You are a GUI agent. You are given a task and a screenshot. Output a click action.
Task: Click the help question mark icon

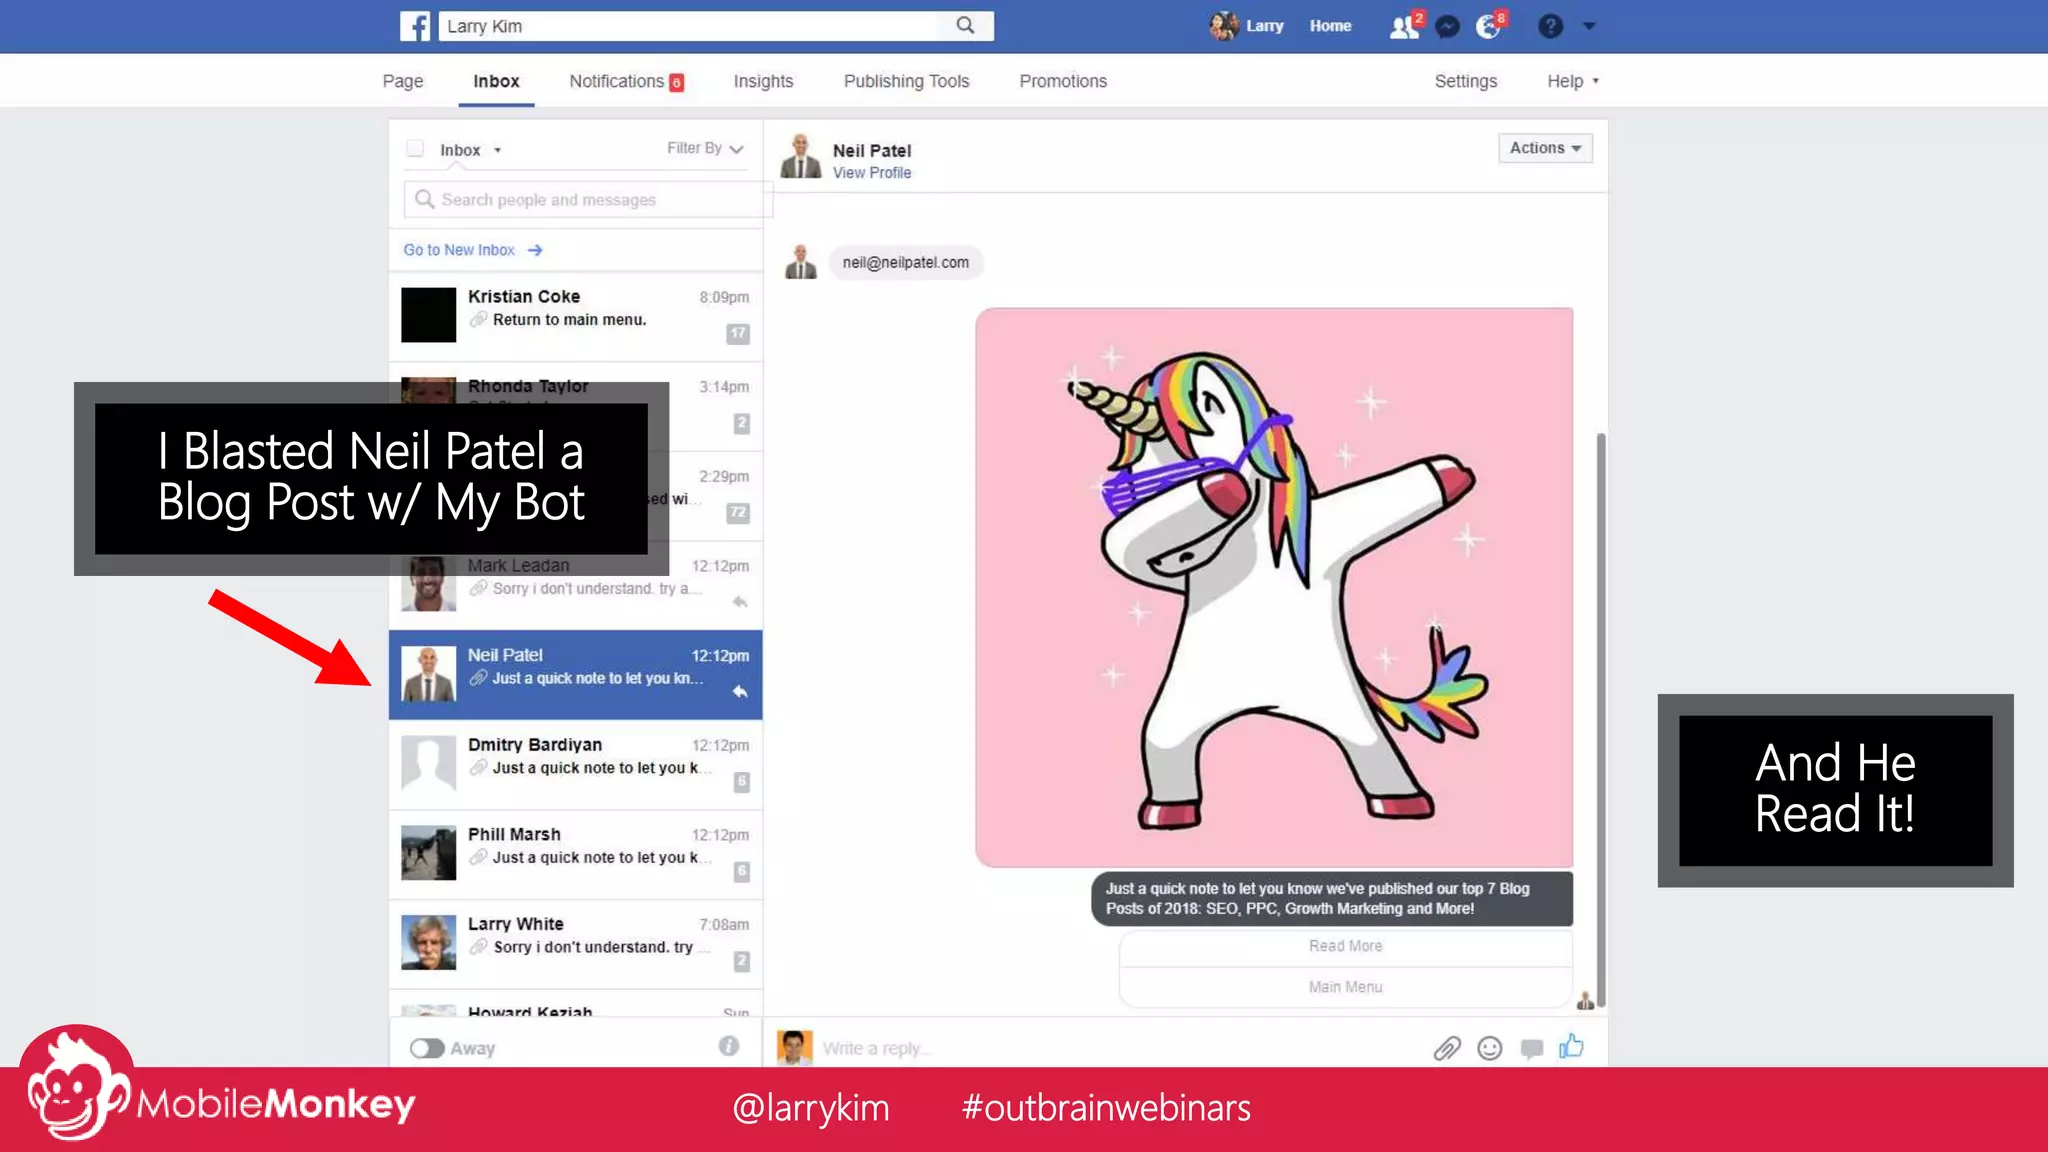point(1550,26)
